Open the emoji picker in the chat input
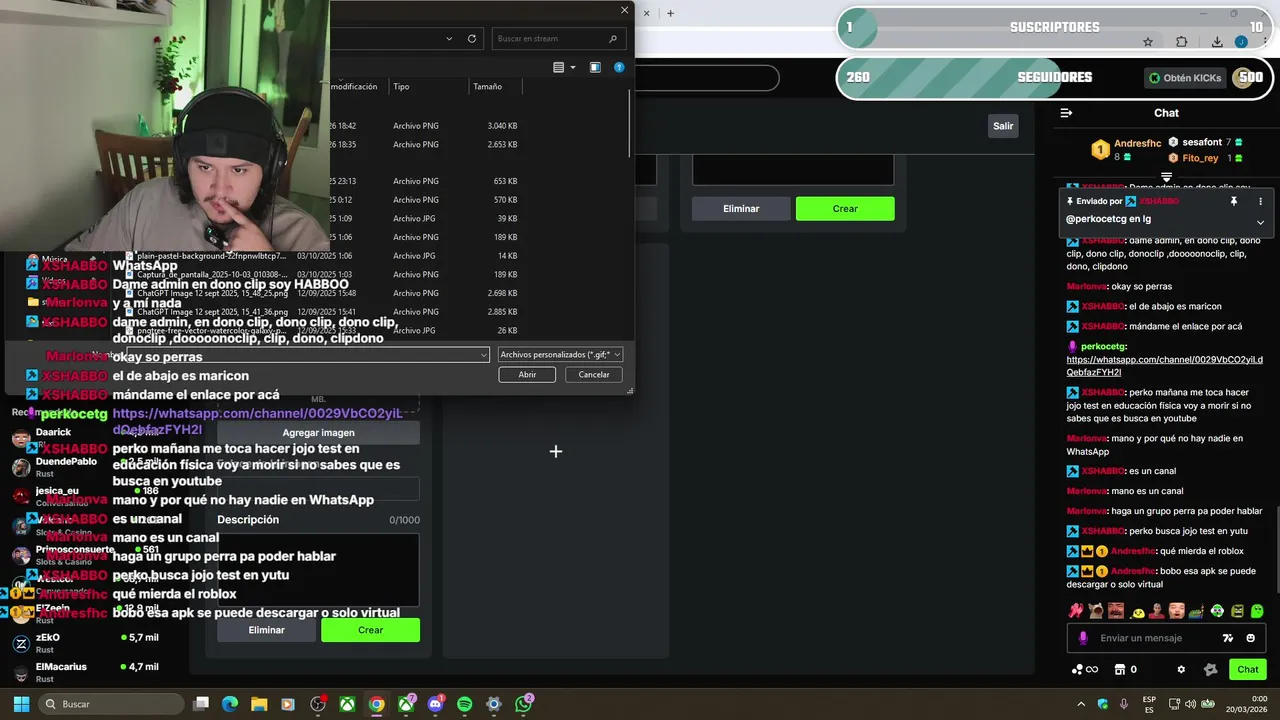The image size is (1280, 720). tap(1251, 638)
